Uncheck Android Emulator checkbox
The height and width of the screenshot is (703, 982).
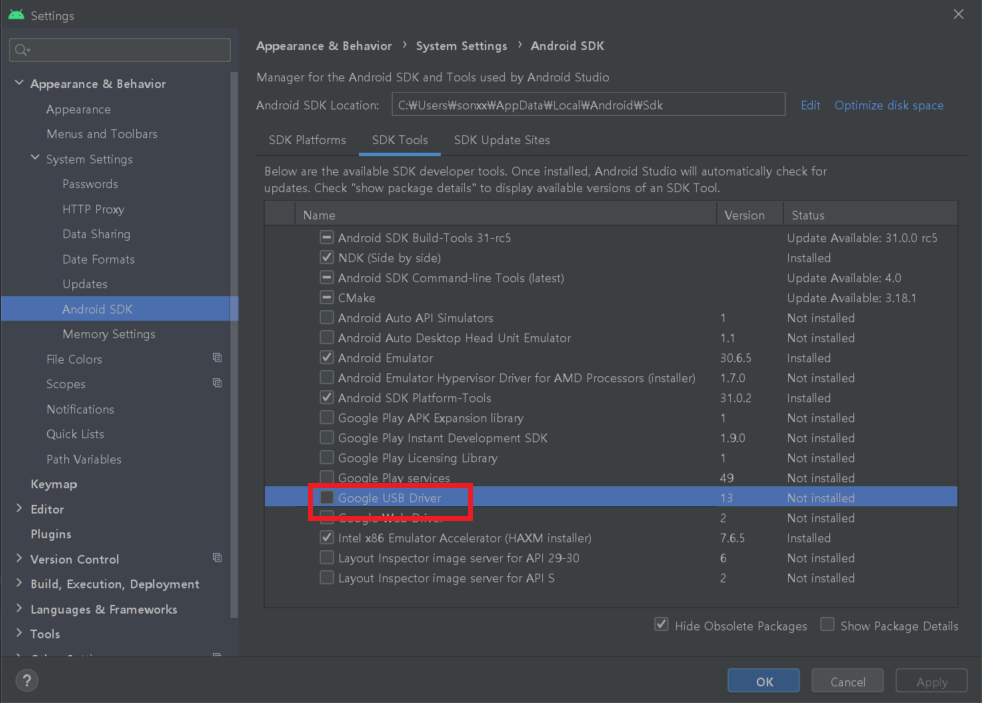coord(326,357)
